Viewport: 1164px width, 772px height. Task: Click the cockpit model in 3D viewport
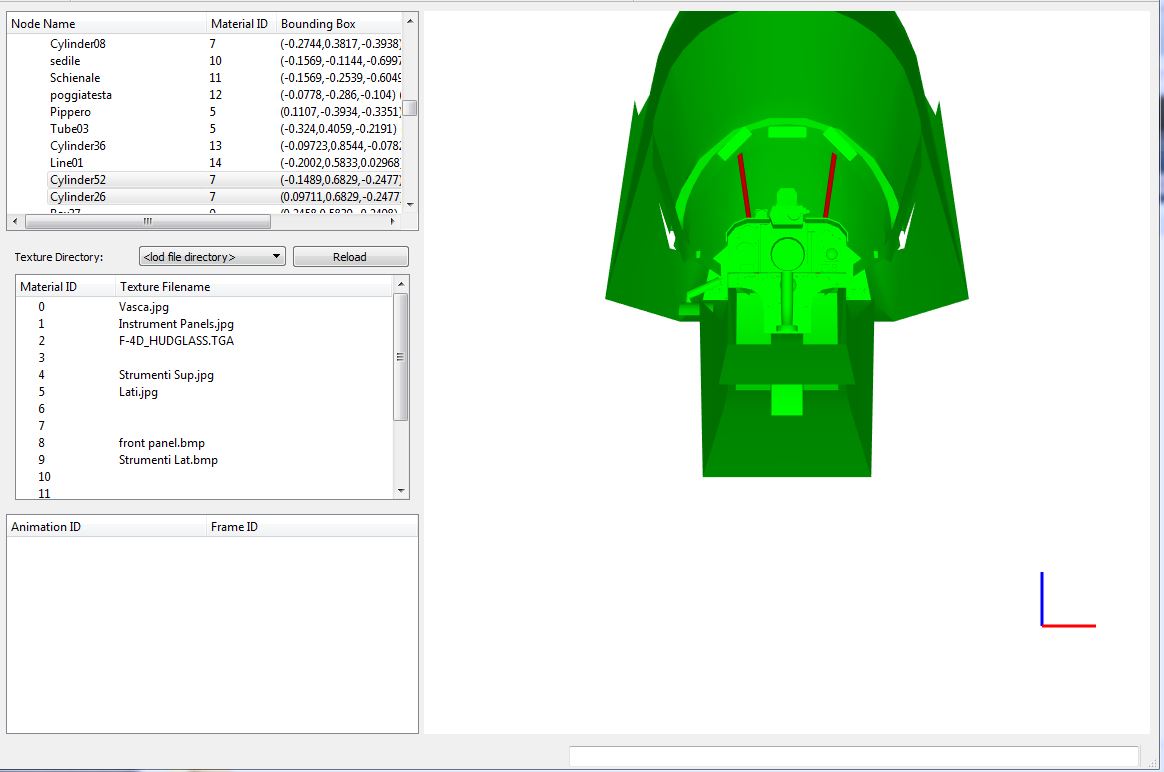click(x=787, y=245)
